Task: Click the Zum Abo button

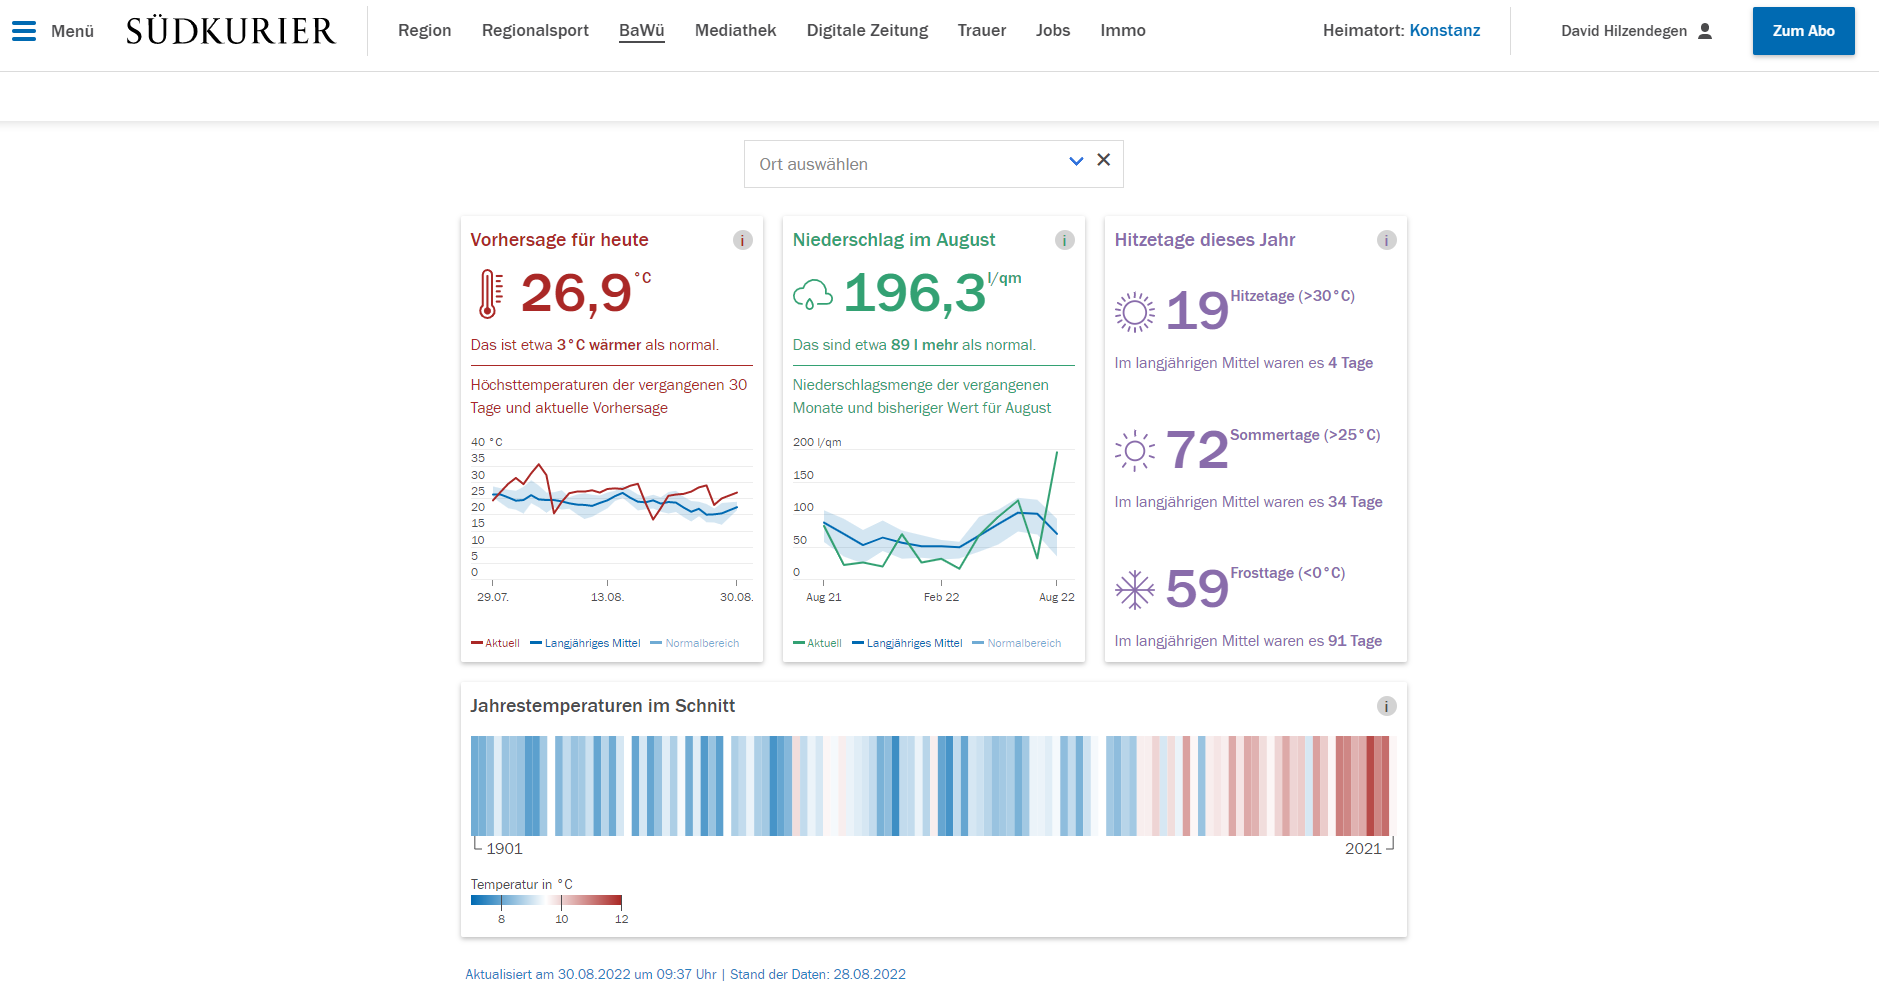Action: (1803, 31)
